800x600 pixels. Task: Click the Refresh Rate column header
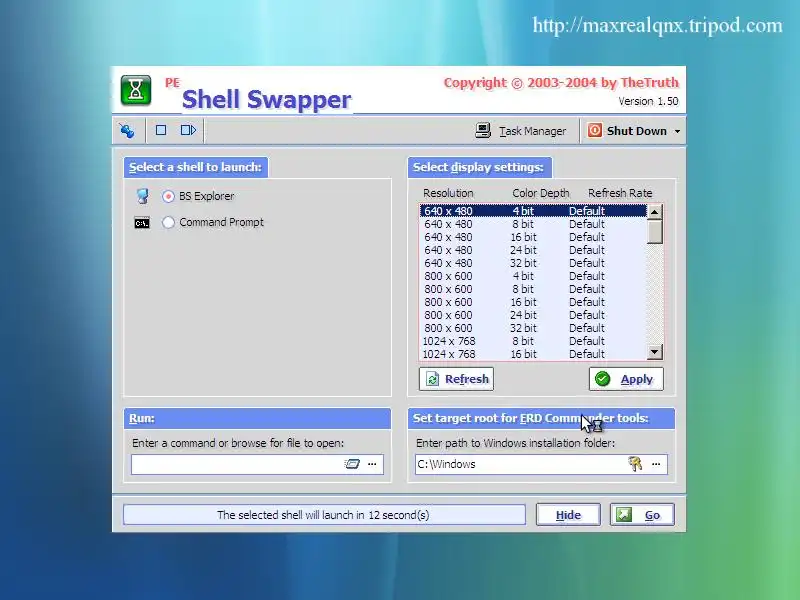620,193
